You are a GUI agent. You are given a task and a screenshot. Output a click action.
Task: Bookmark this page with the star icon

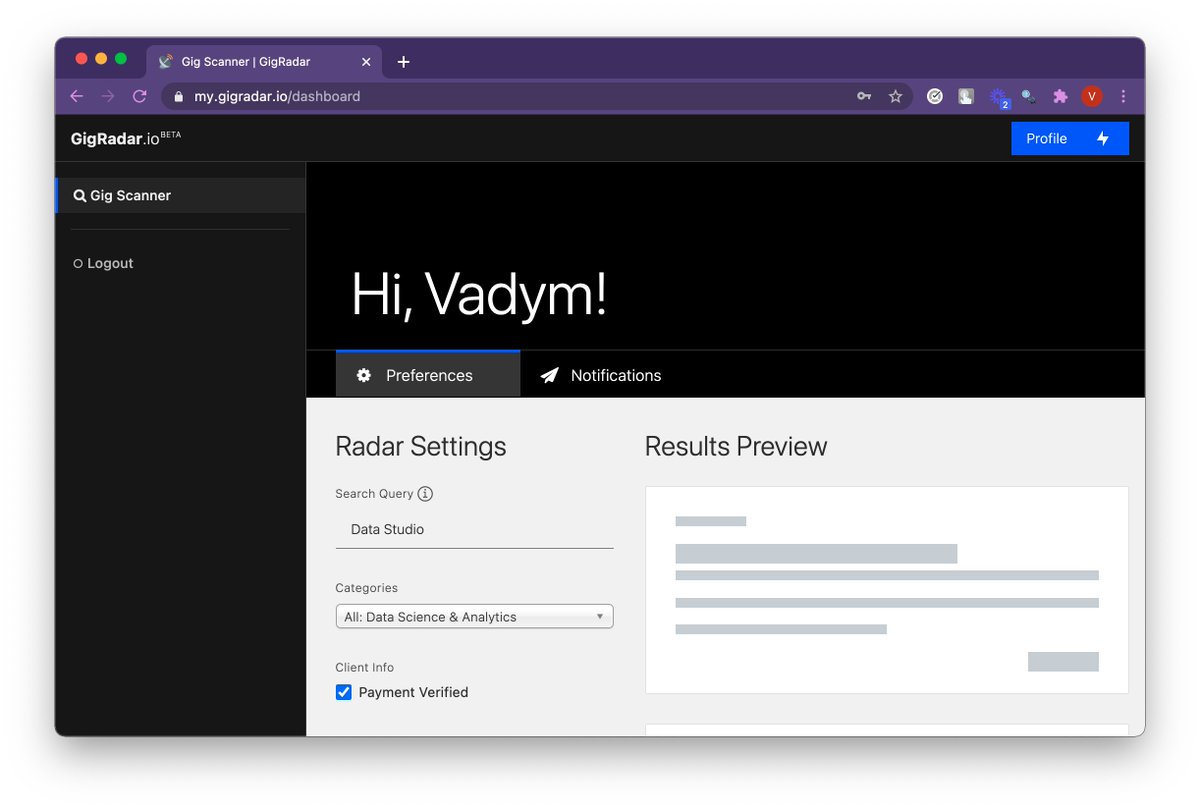pyautogui.click(x=895, y=97)
